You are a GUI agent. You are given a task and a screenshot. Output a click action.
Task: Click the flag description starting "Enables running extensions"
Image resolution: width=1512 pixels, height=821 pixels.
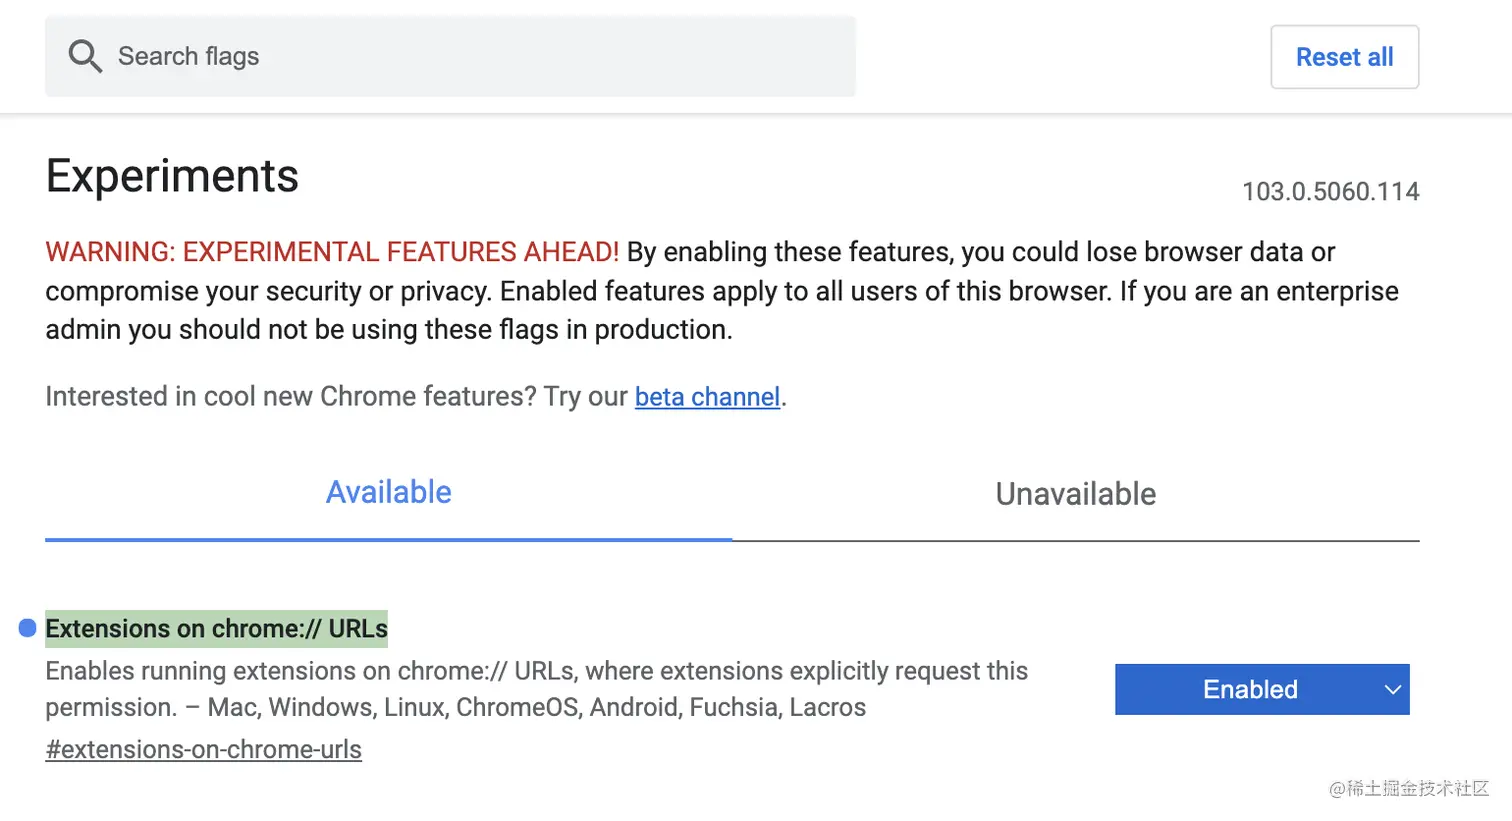[536, 671]
